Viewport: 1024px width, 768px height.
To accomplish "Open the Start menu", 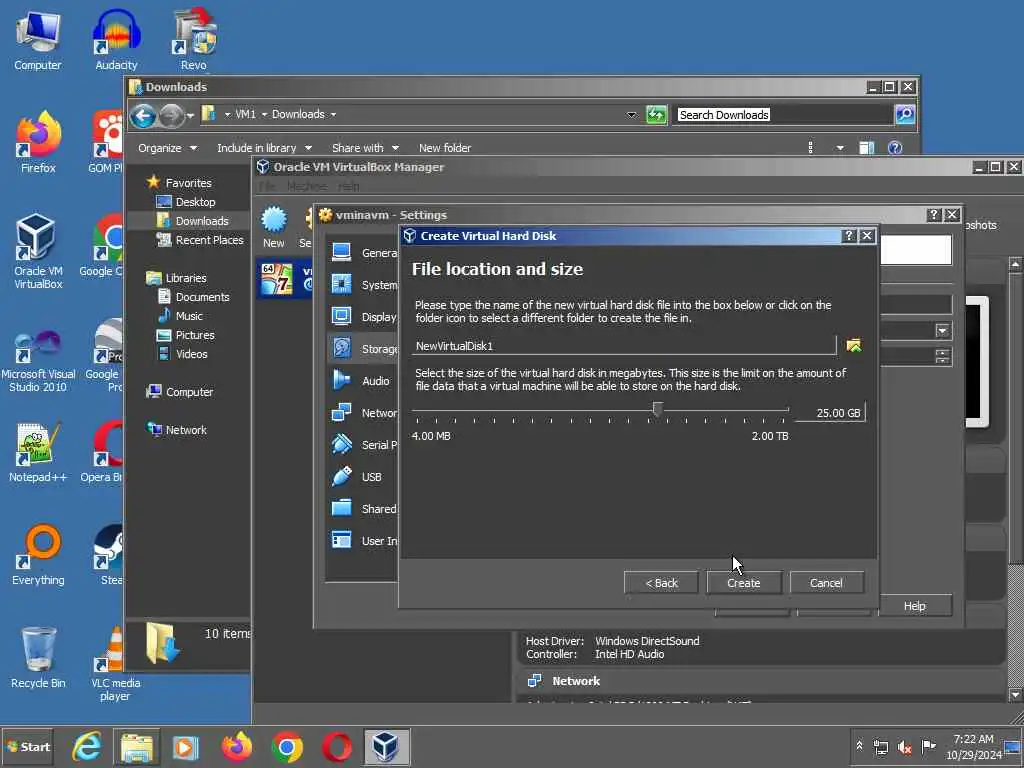I will (28, 746).
